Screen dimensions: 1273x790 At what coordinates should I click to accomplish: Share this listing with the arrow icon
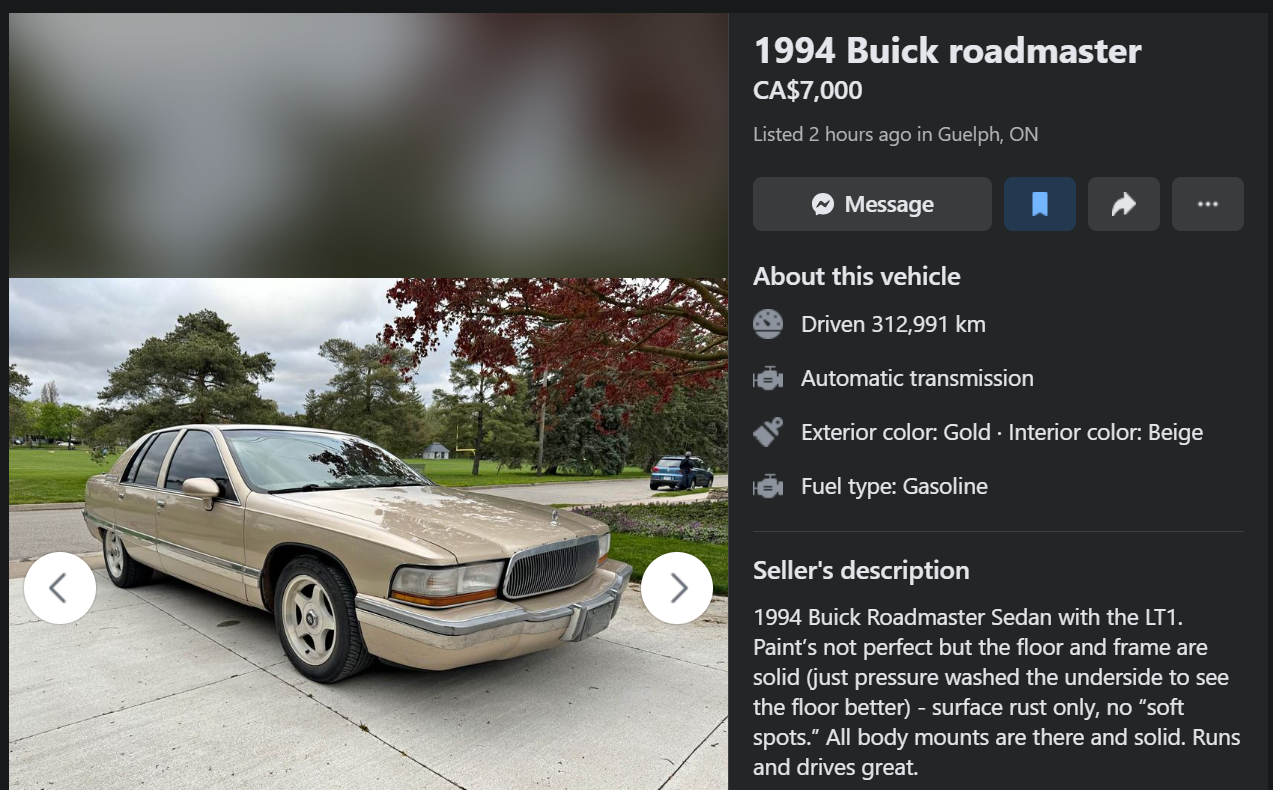click(x=1124, y=204)
